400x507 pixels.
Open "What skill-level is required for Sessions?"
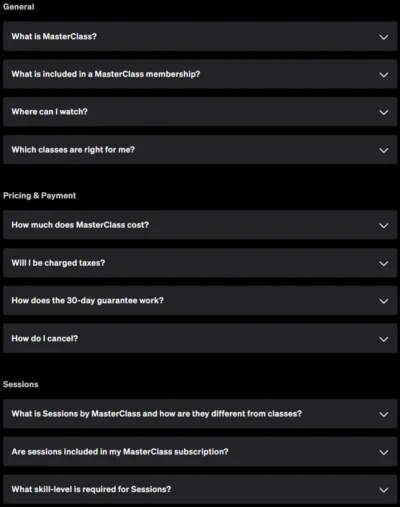(x=200, y=489)
